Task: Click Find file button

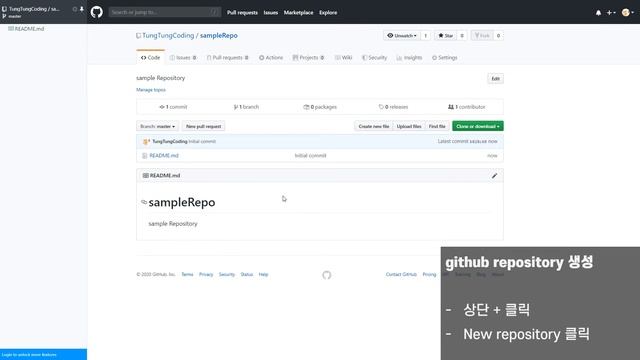Action: tap(437, 127)
